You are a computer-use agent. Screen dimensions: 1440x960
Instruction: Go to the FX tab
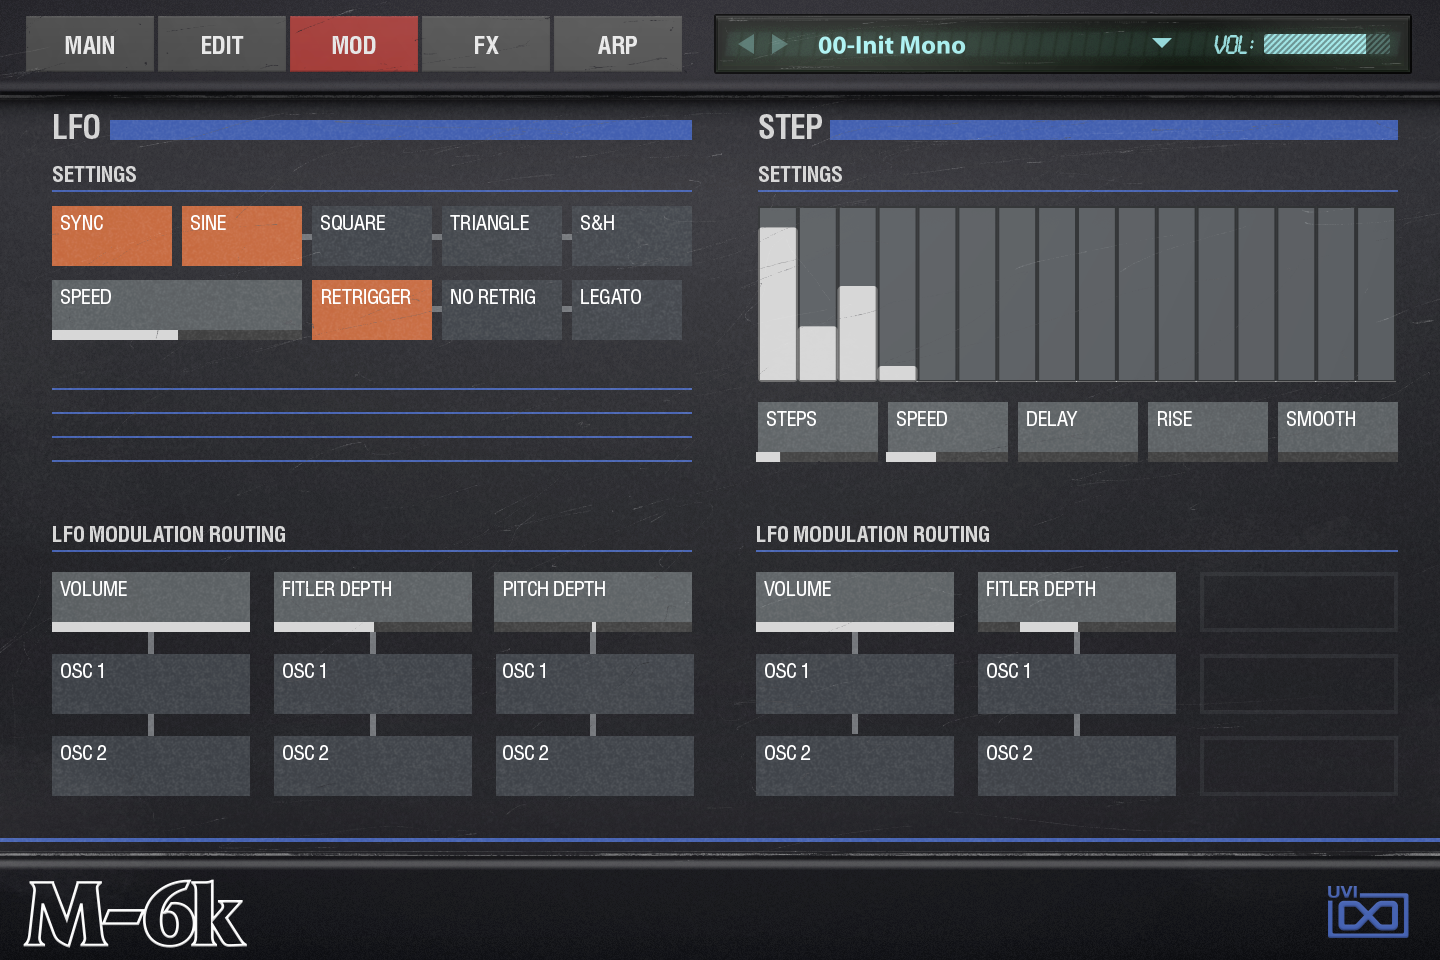tap(486, 44)
